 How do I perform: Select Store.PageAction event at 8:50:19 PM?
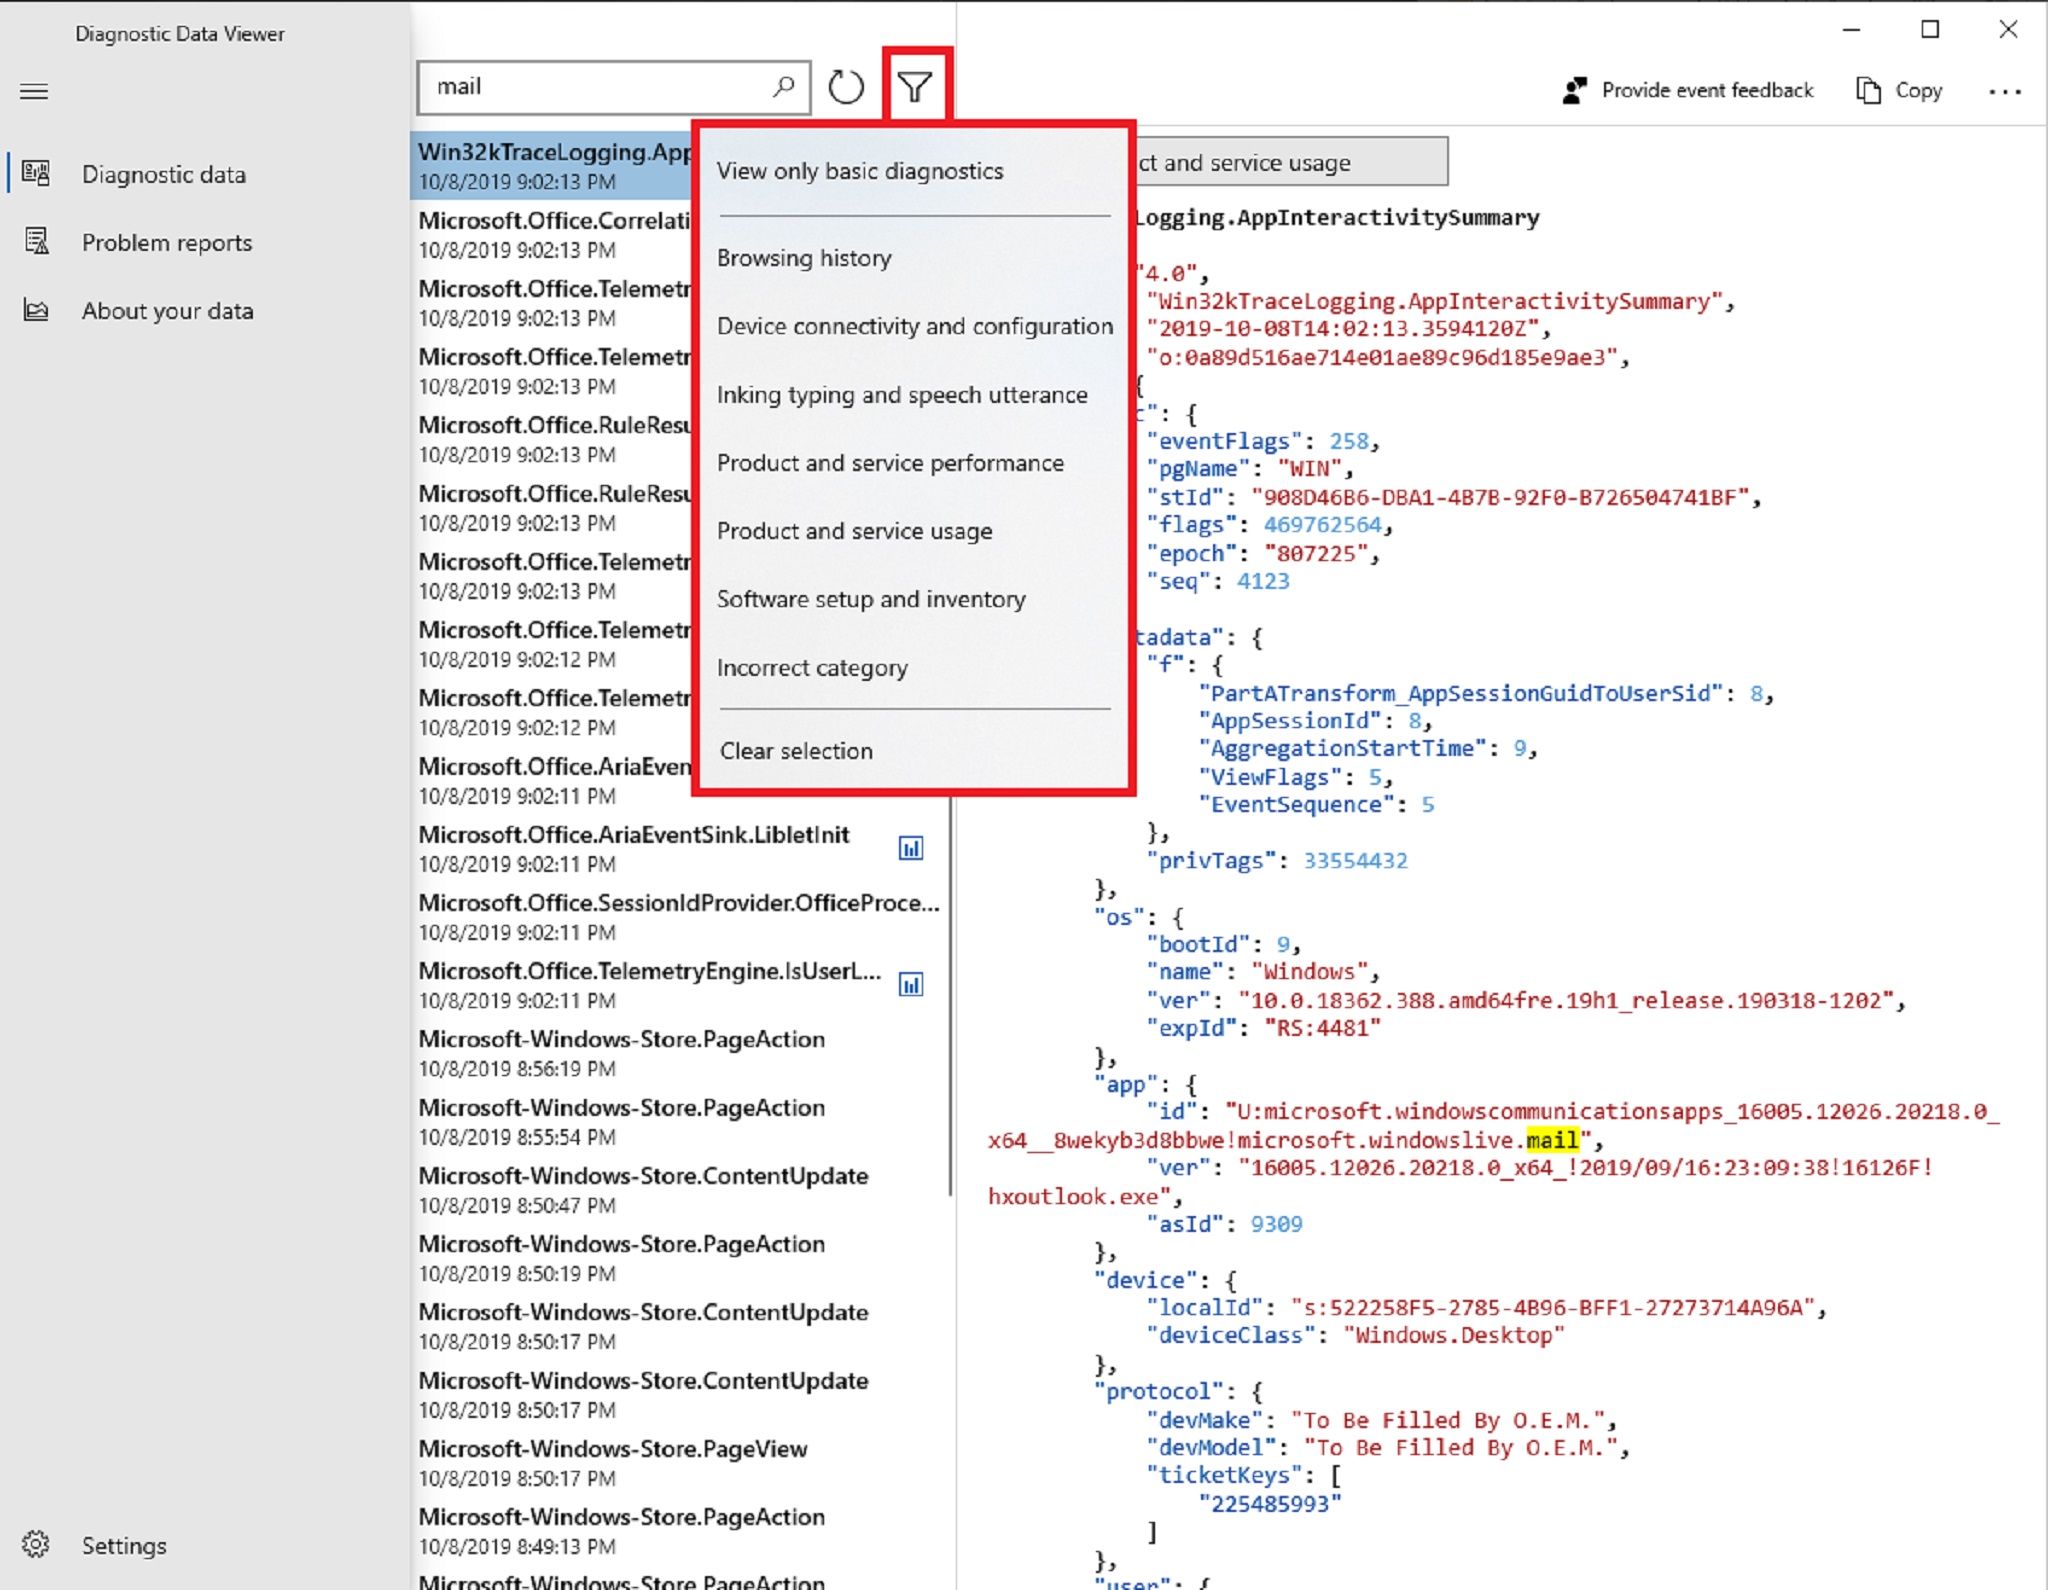679,1258
